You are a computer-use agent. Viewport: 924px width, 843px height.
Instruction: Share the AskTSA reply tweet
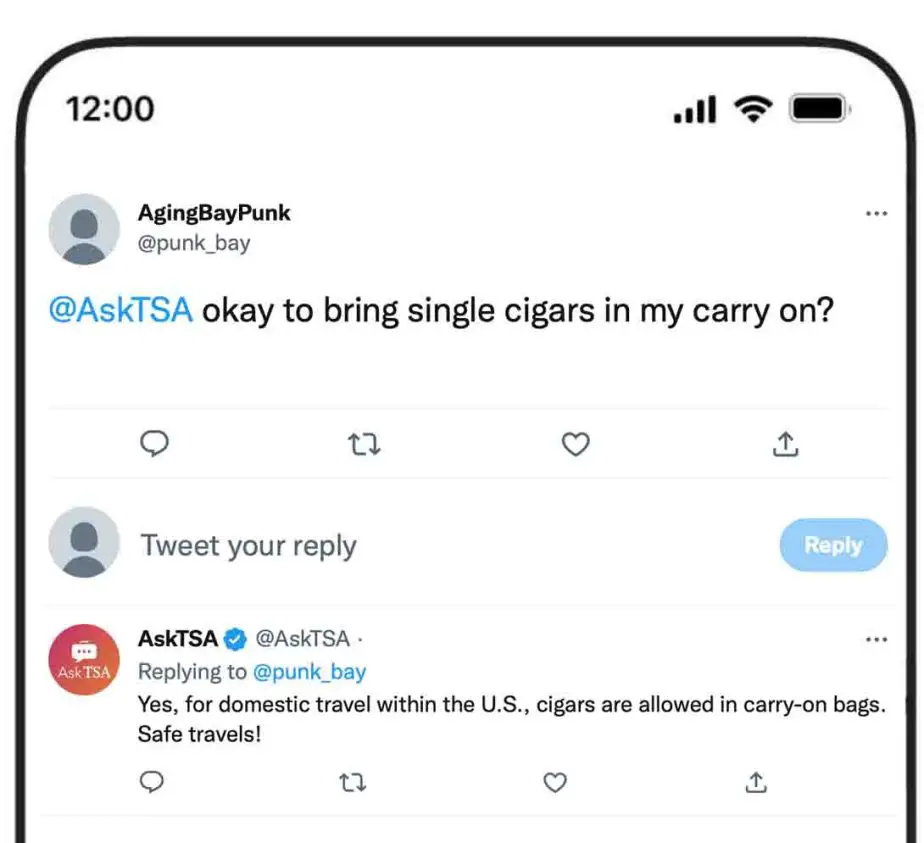point(756,782)
